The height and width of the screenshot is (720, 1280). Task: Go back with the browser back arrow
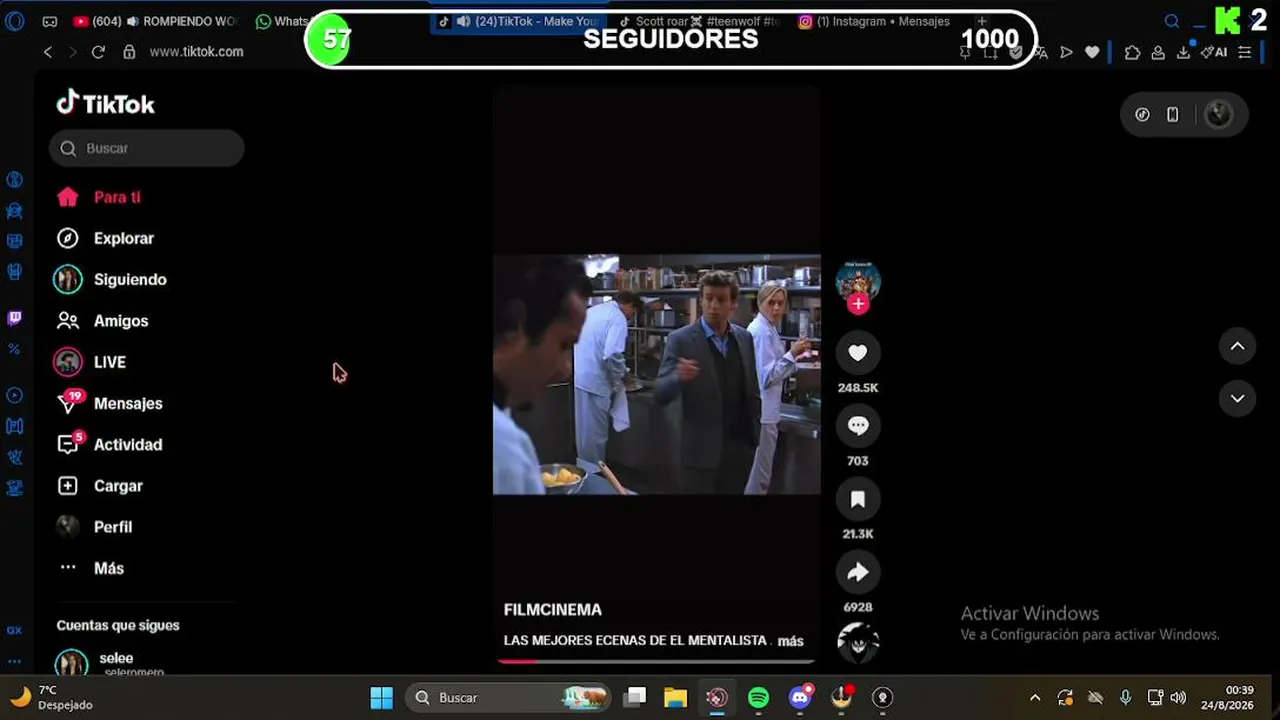pos(48,52)
